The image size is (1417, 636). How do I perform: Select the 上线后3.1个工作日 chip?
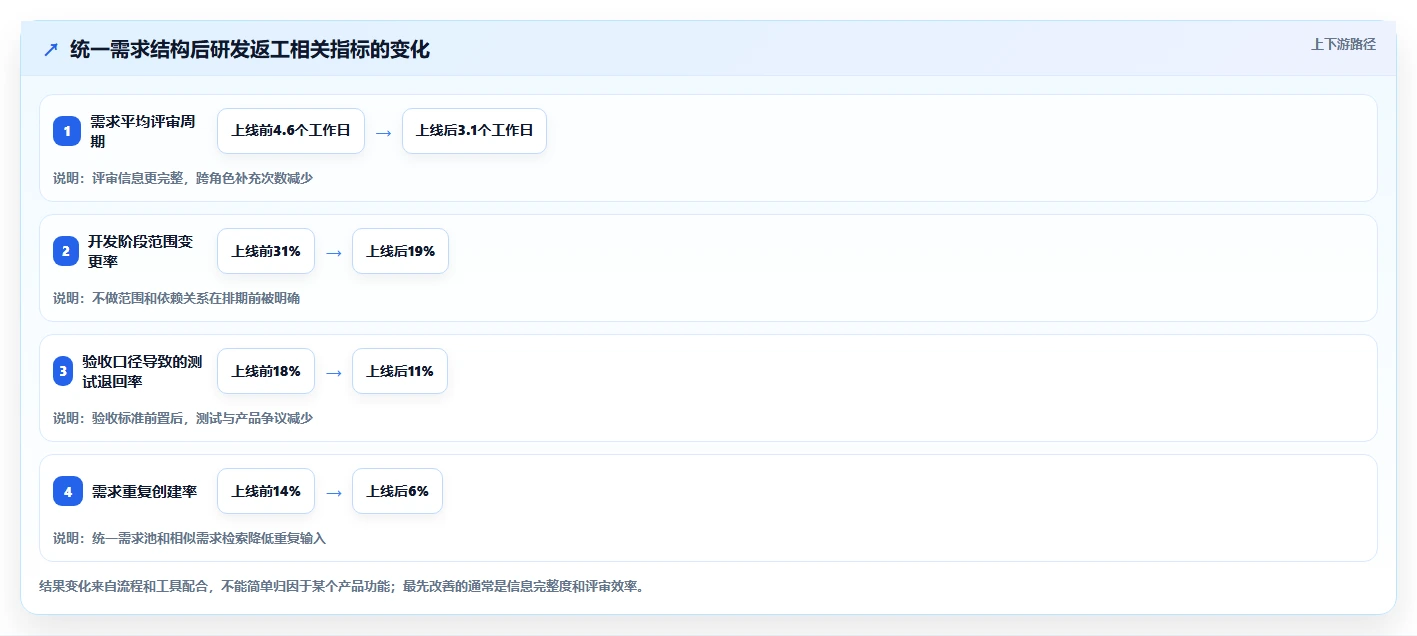pyautogui.click(x=474, y=131)
